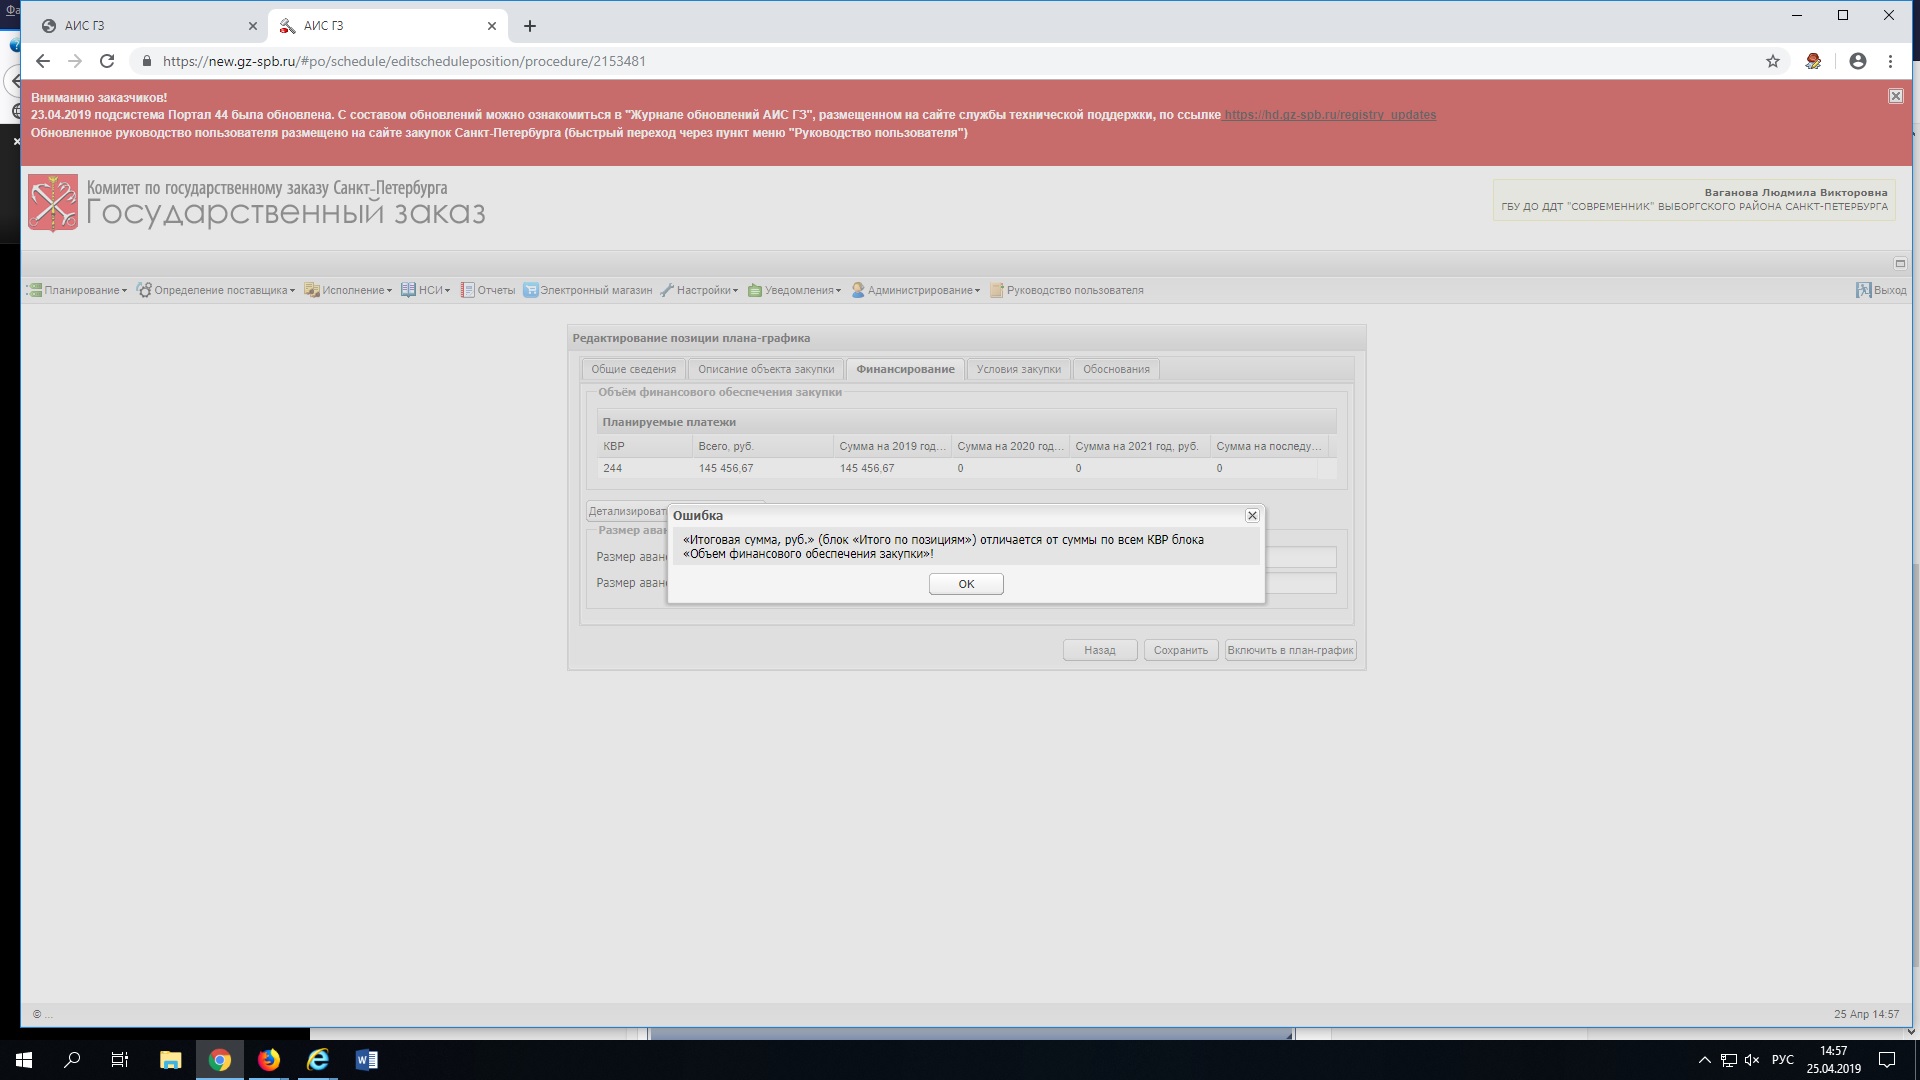The height and width of the screenshot is (1080, 1920).
Task: Click the Отчеты report icon
Action: point(467,290)
